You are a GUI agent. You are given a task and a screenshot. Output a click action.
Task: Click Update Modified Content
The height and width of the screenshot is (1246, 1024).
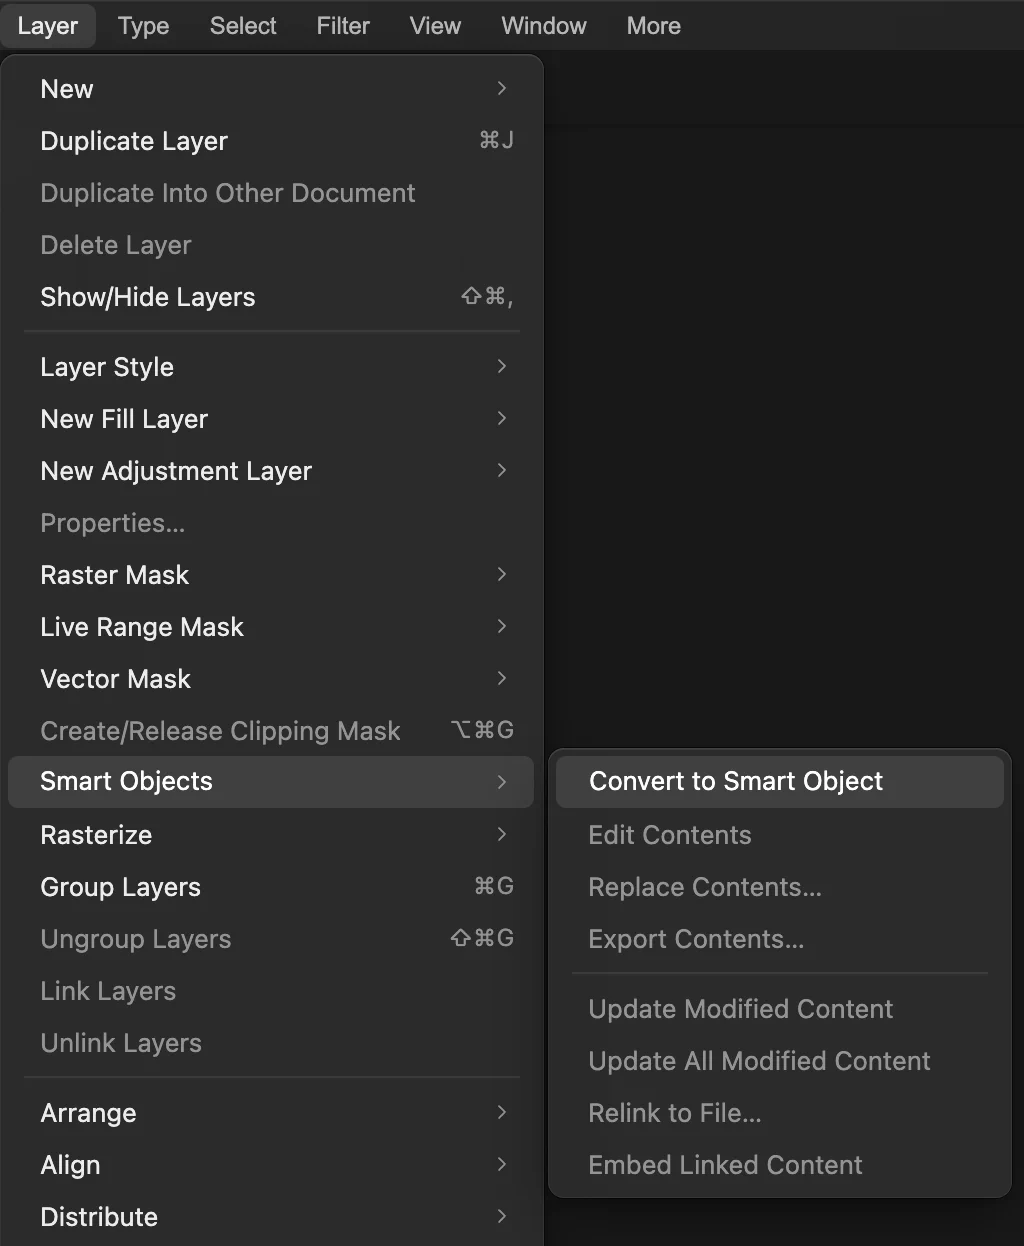pos(780,1009)
